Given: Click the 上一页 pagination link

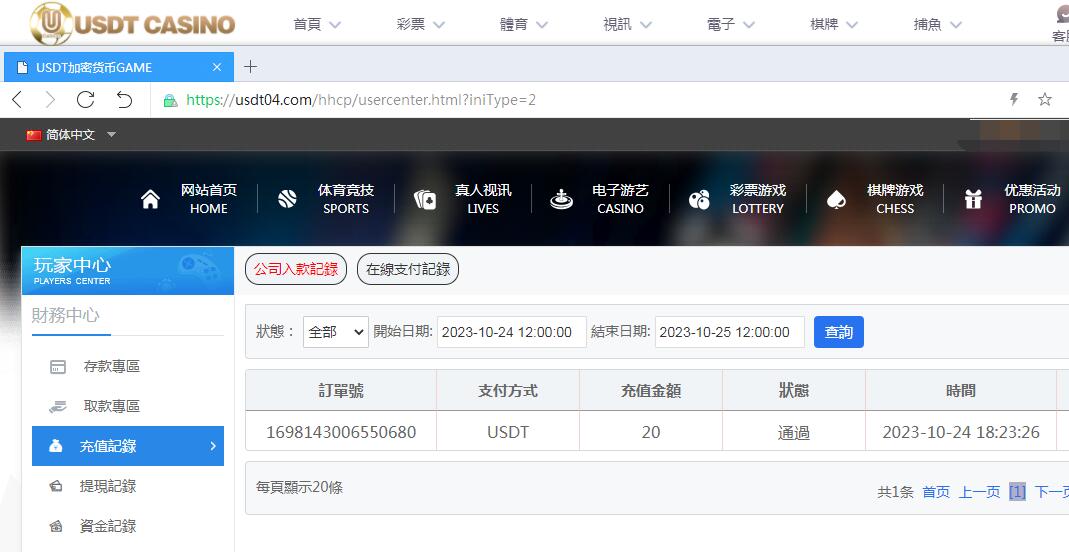Looking at the screenshot, I should pos(979,492).
